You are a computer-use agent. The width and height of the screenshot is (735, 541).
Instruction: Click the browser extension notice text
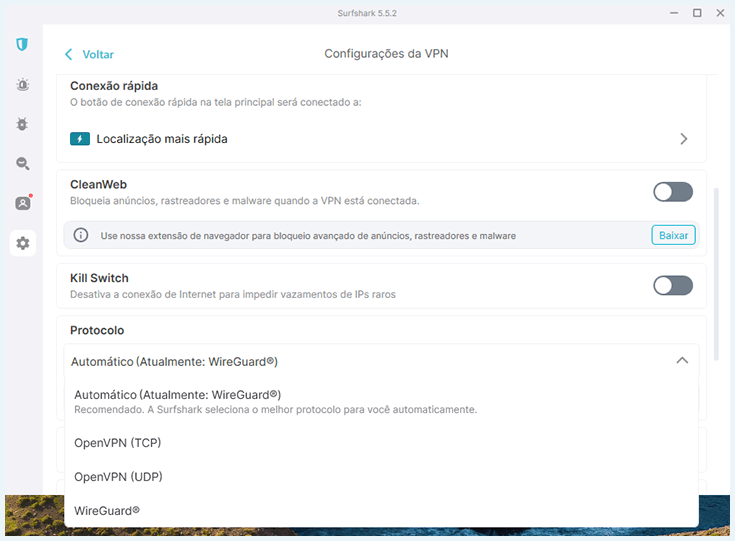click(308, 236)
